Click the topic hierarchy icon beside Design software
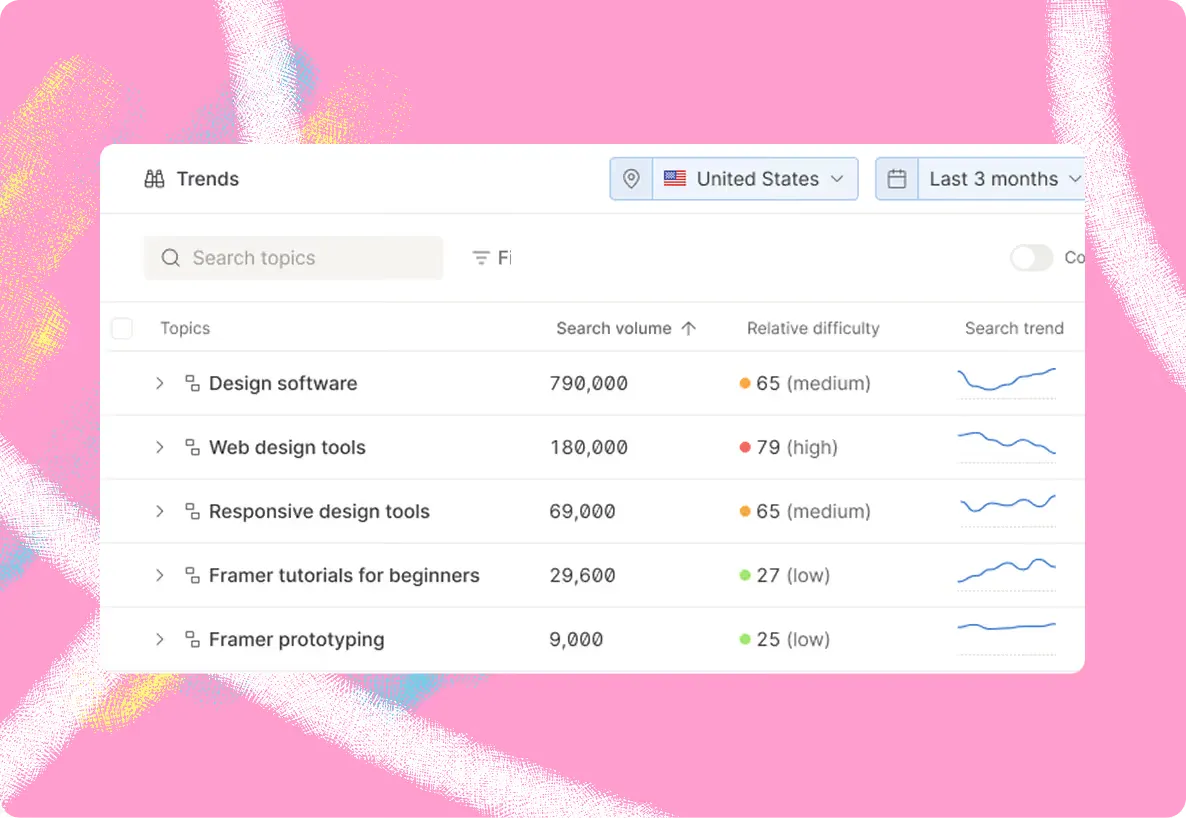 click(x=193, y=383)
